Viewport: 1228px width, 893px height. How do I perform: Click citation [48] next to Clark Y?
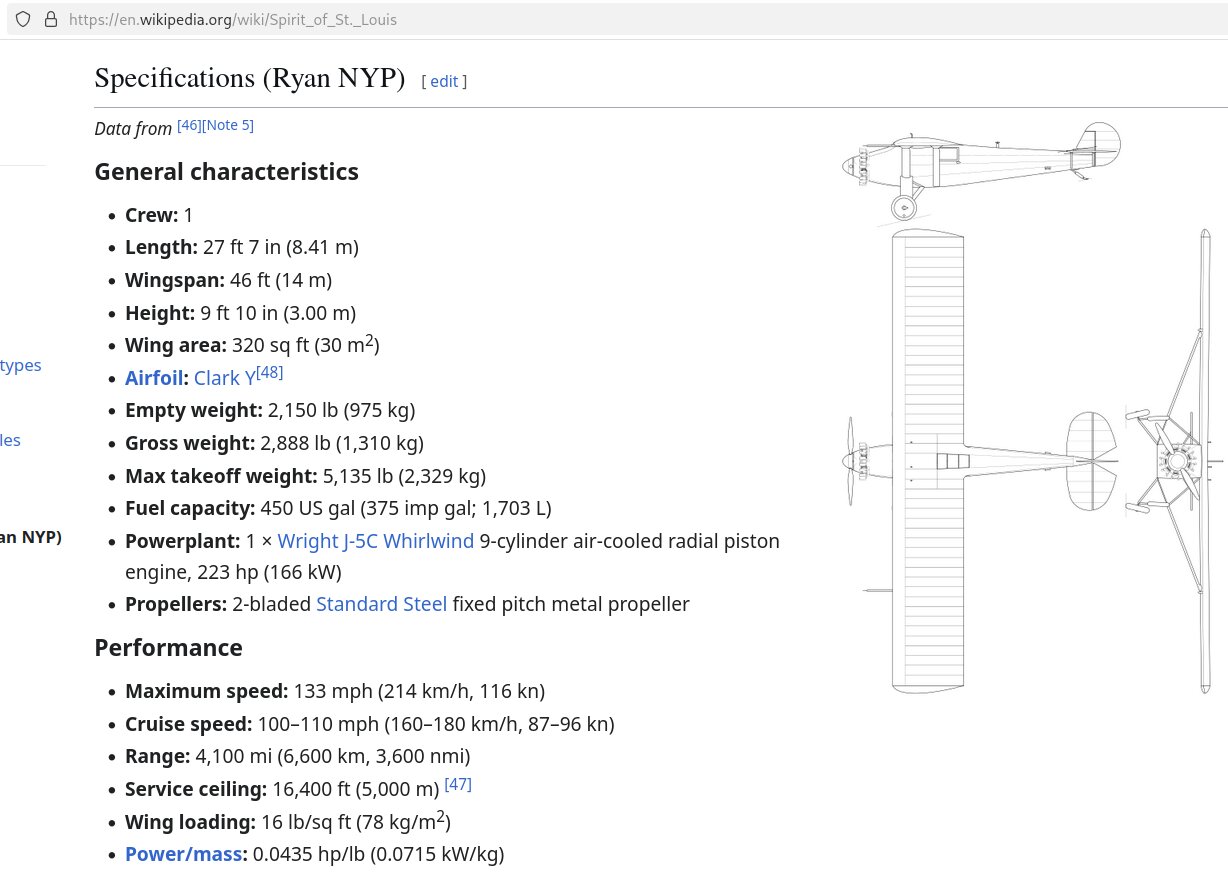[x=269, y=371]
